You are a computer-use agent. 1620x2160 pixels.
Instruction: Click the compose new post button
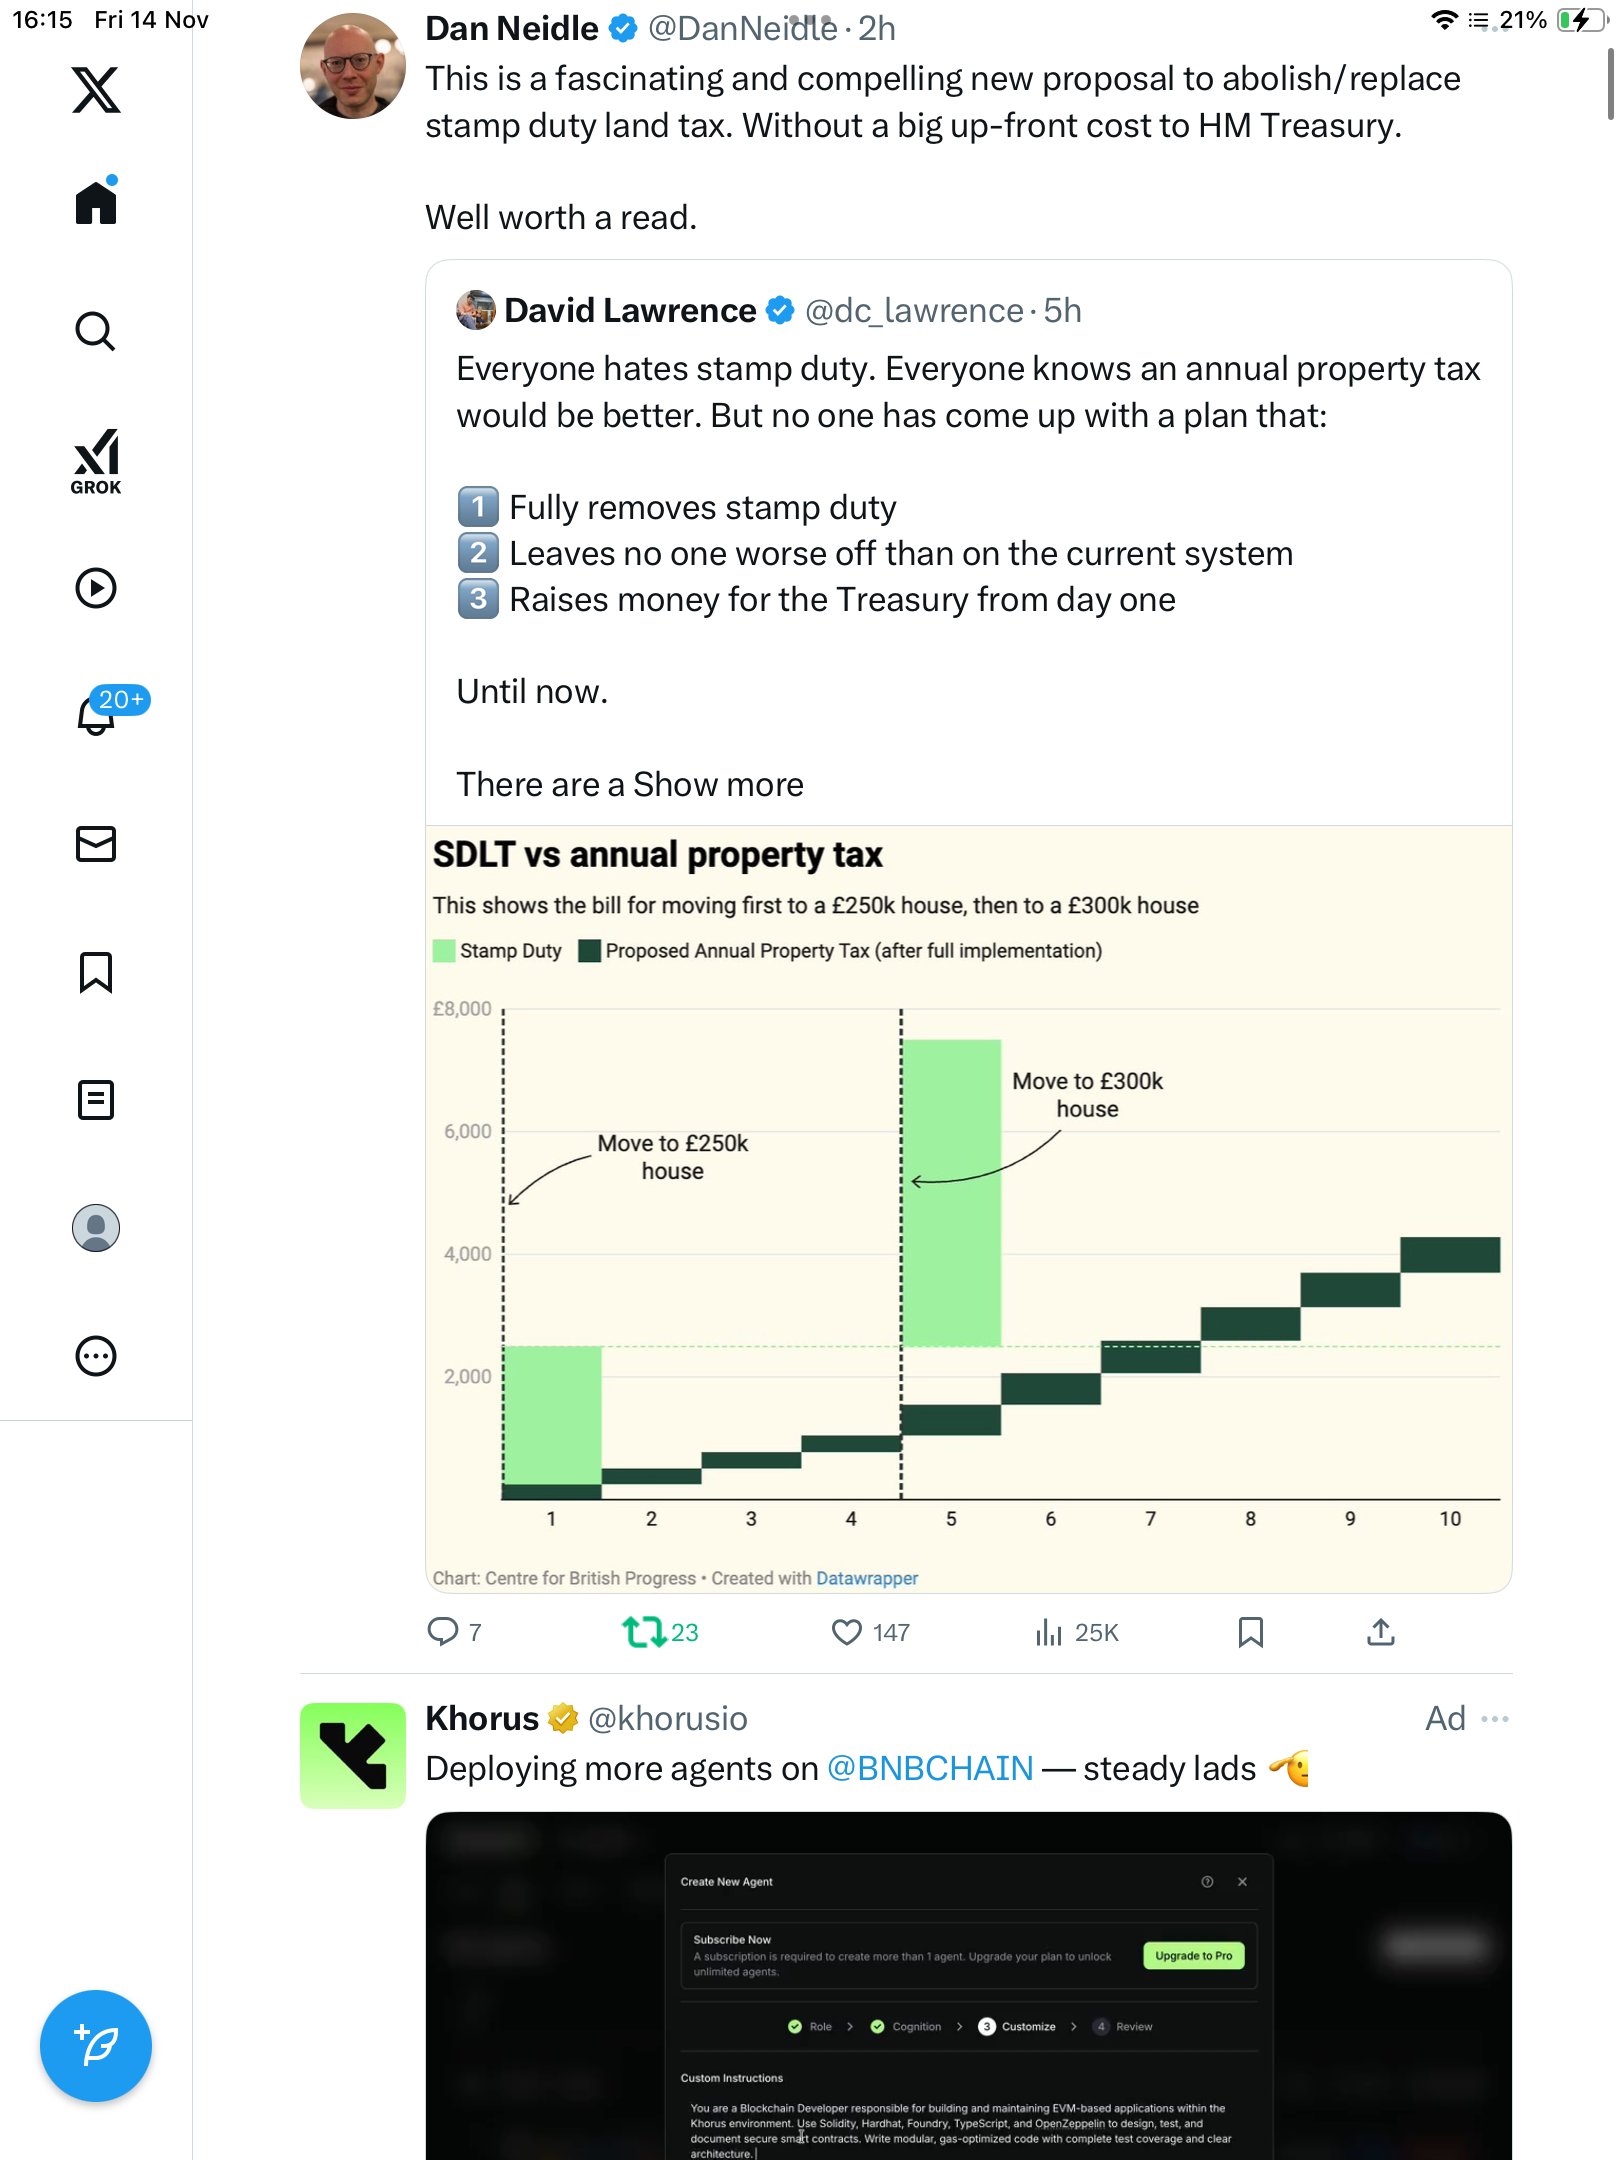pos(96,2046)
